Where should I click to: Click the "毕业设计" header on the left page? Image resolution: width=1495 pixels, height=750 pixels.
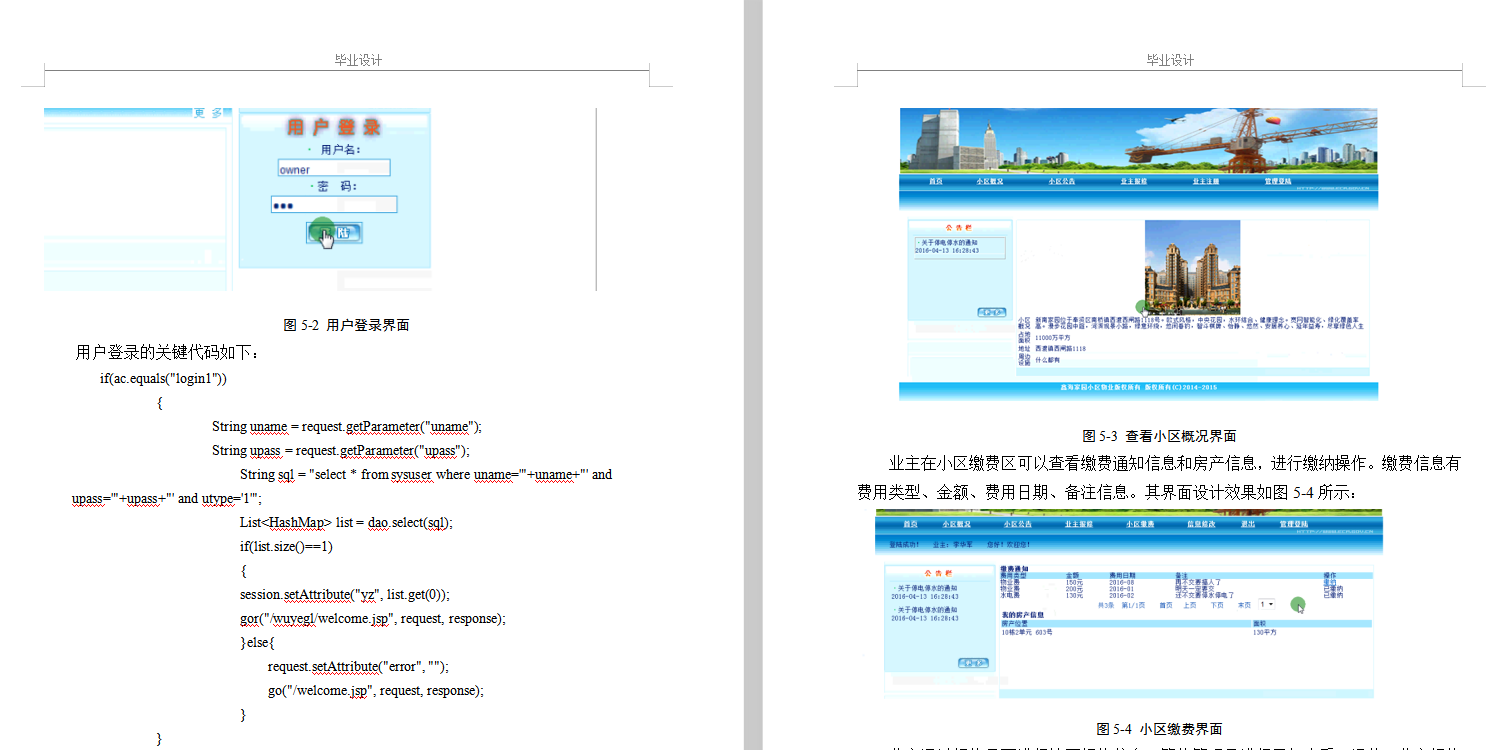point(358,60)
